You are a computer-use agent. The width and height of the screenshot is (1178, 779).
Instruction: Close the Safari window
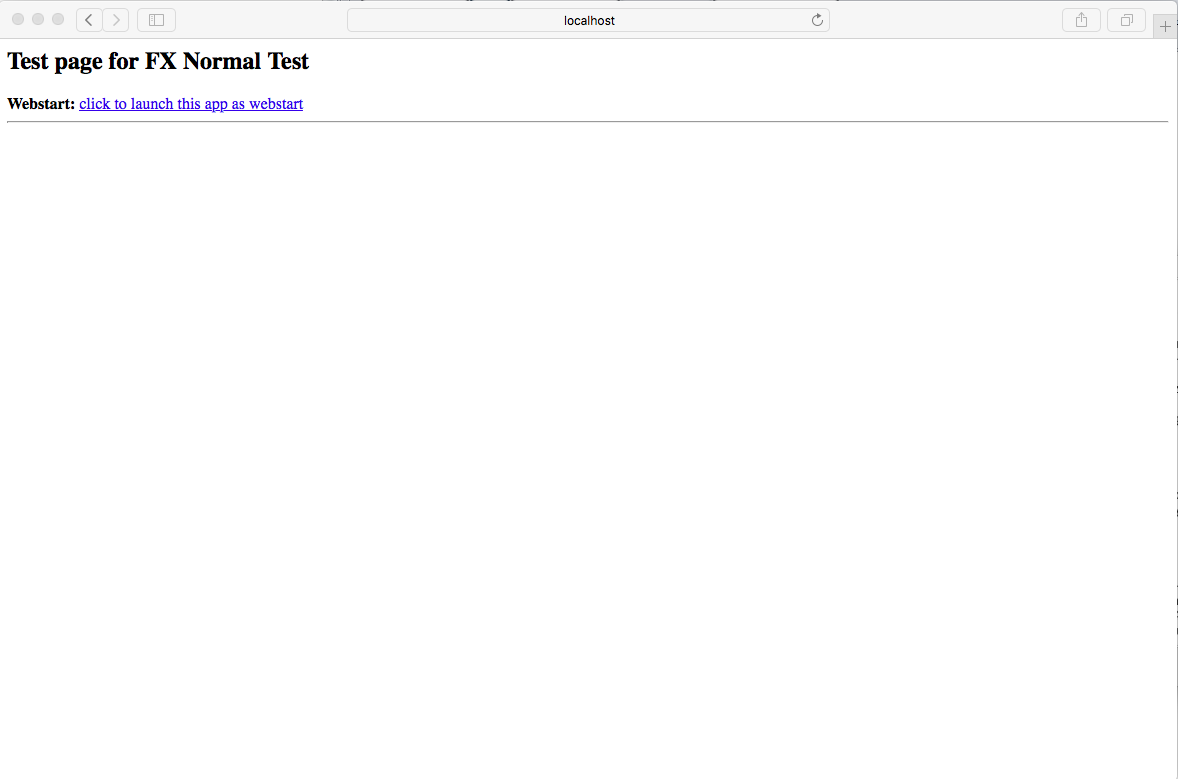click(18, 20)
